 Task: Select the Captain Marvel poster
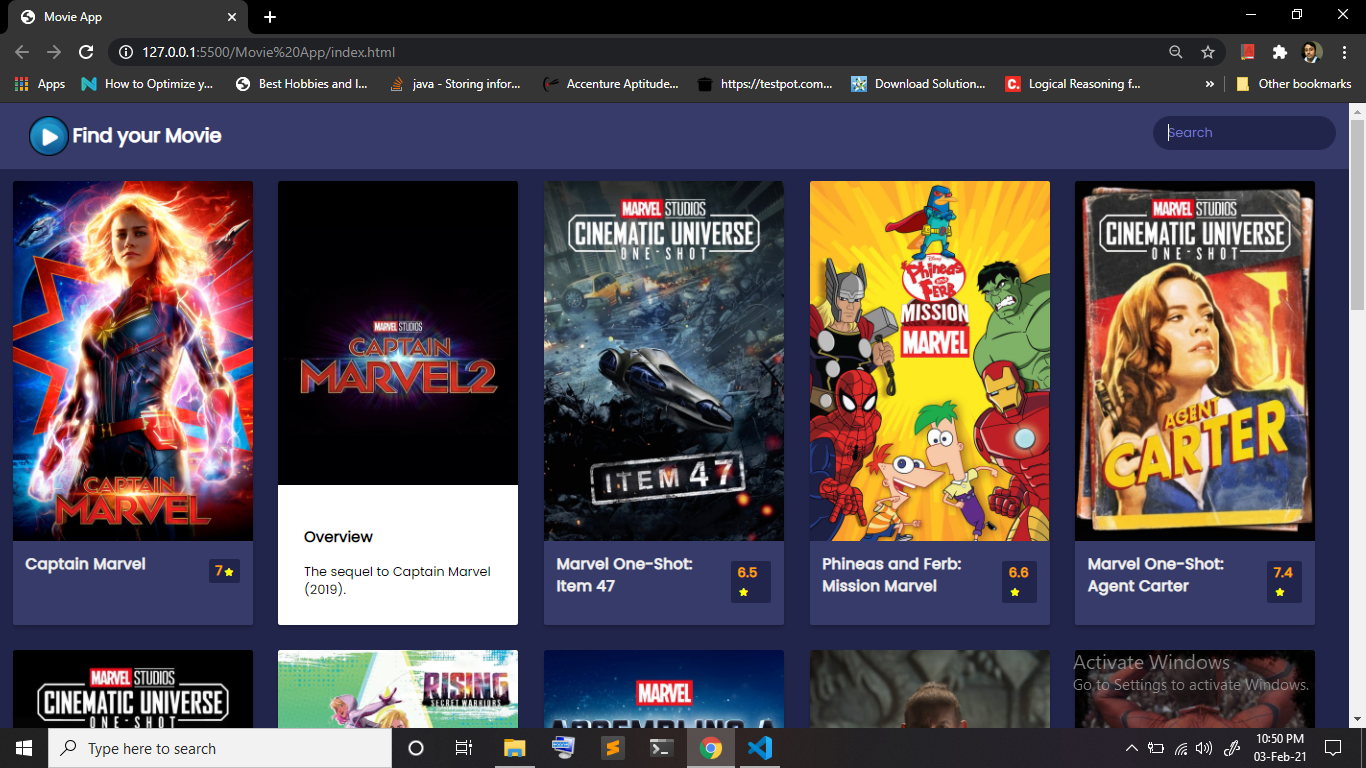click(132, 360)
